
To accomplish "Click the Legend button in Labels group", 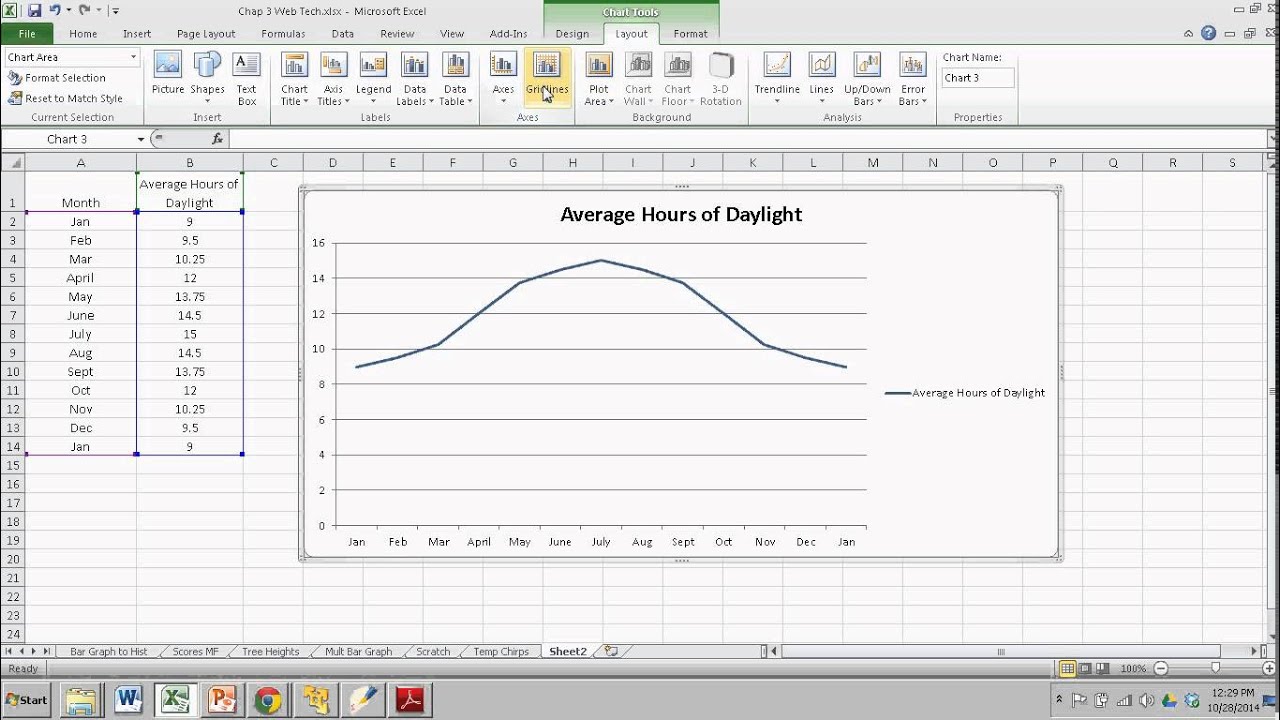I will (374, 79).
